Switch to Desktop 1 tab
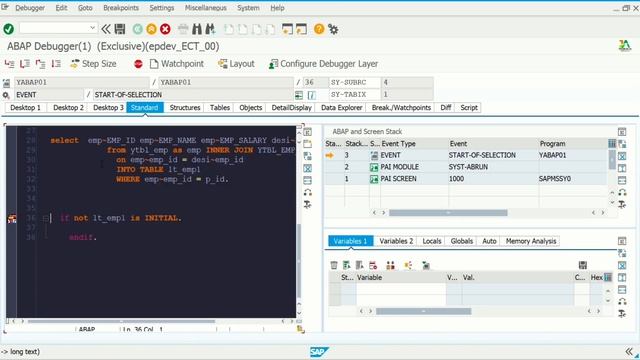640x360 pixels. (25, 107)
